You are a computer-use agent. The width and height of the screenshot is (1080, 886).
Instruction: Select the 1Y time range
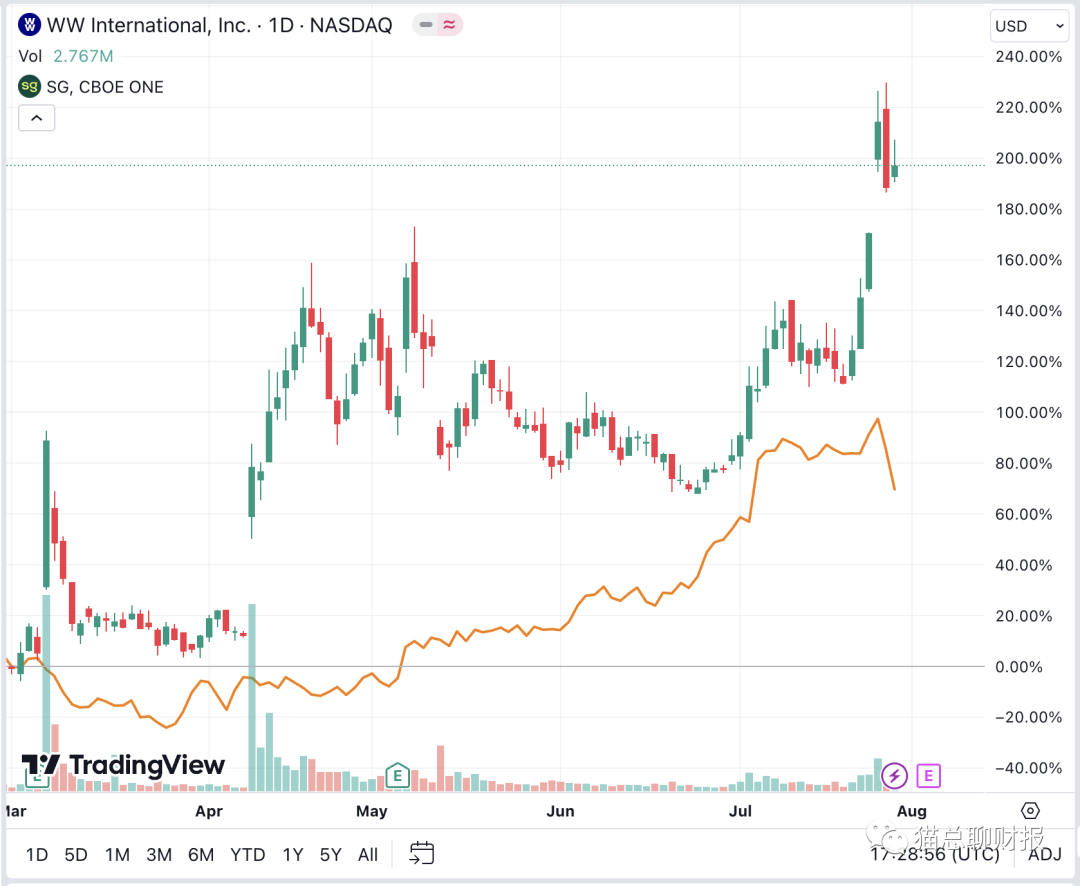pos(293,854)
